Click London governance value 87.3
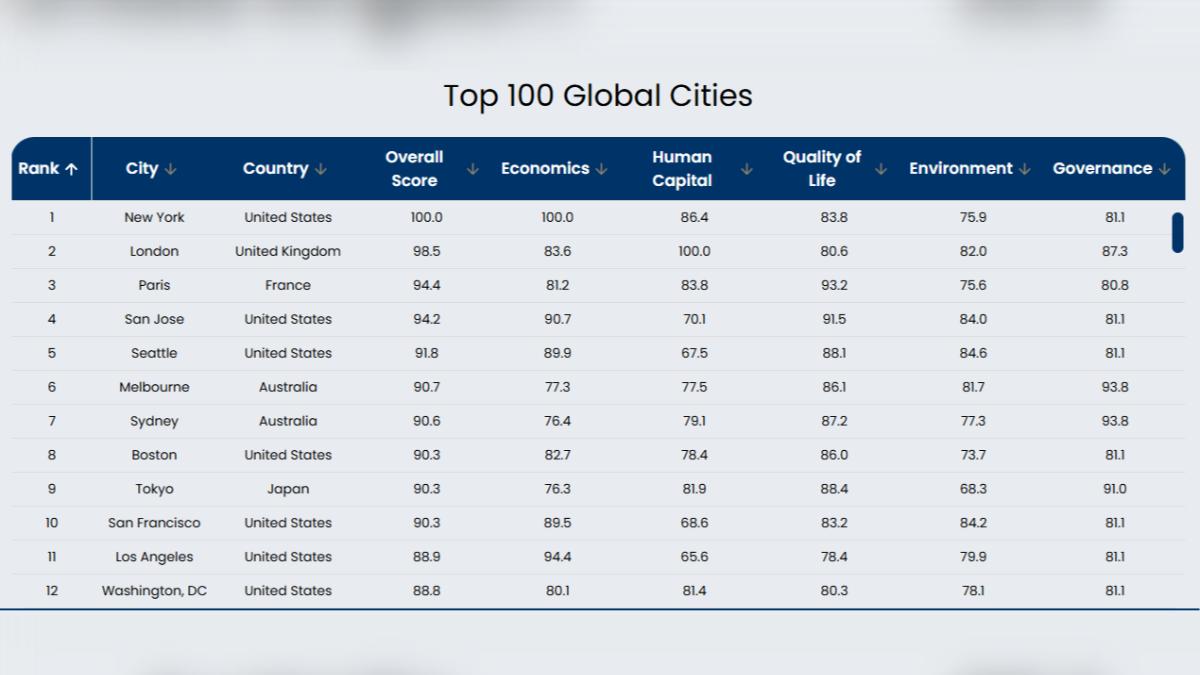 click(1115, 251)
